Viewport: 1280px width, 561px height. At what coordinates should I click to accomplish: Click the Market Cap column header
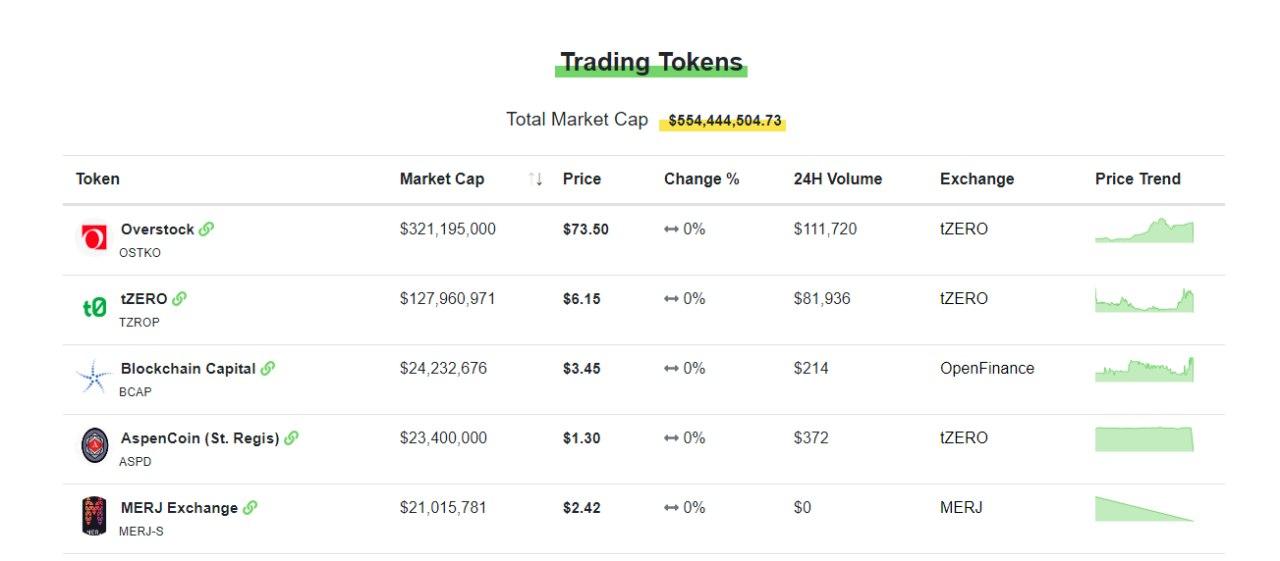pyautogui.click(x=442, y=179)
